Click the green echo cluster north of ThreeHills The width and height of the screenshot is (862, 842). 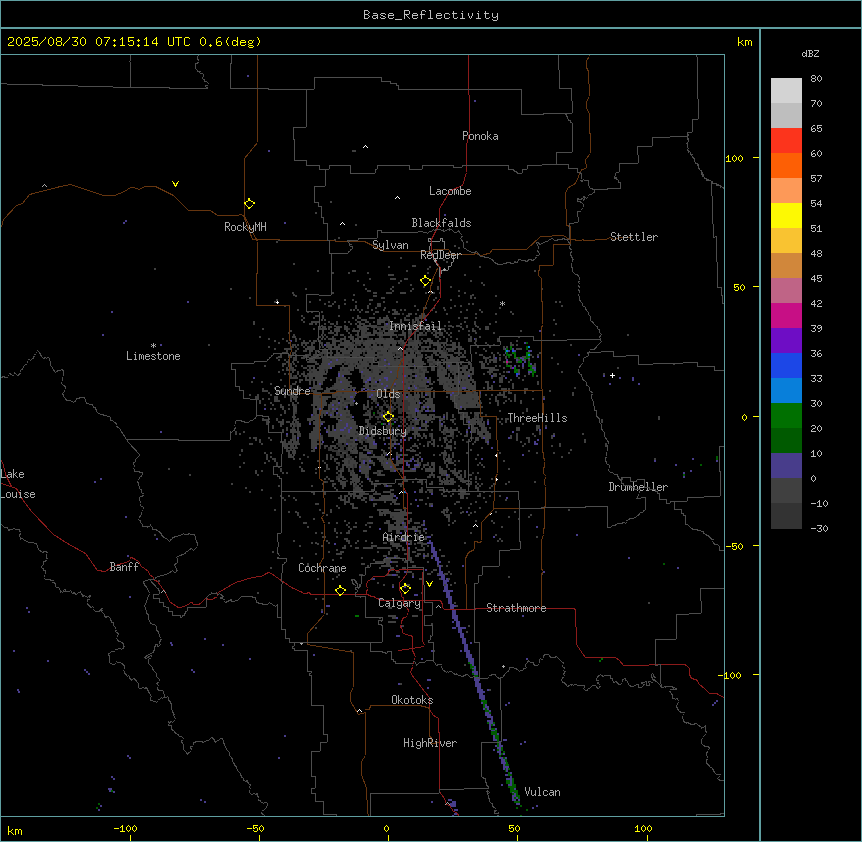click(x=520, y=359)
